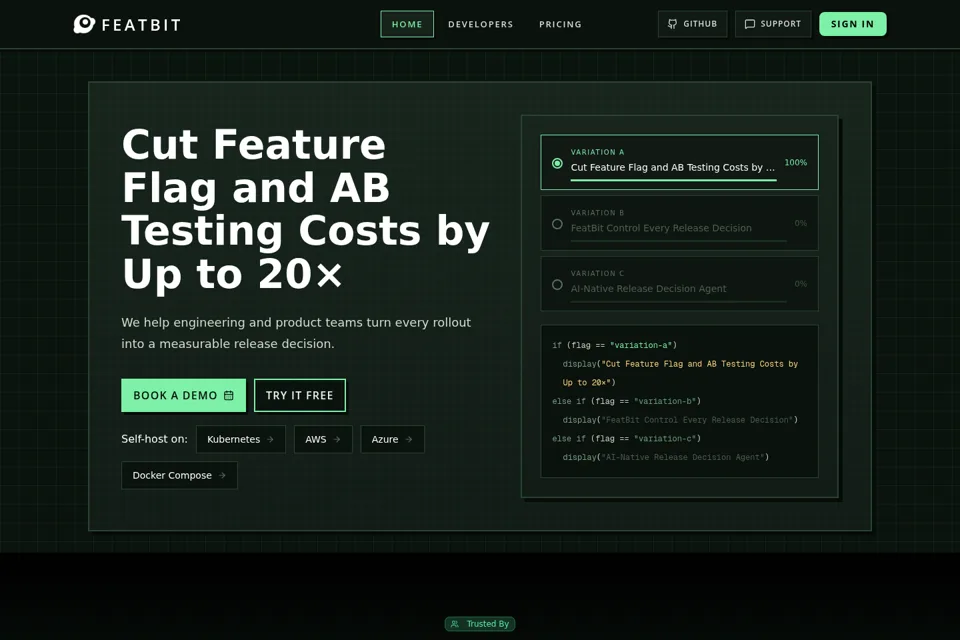Click the 'Self-host on:' label
This screenshot has width=960, height=640.
click(x=154, y=439)
